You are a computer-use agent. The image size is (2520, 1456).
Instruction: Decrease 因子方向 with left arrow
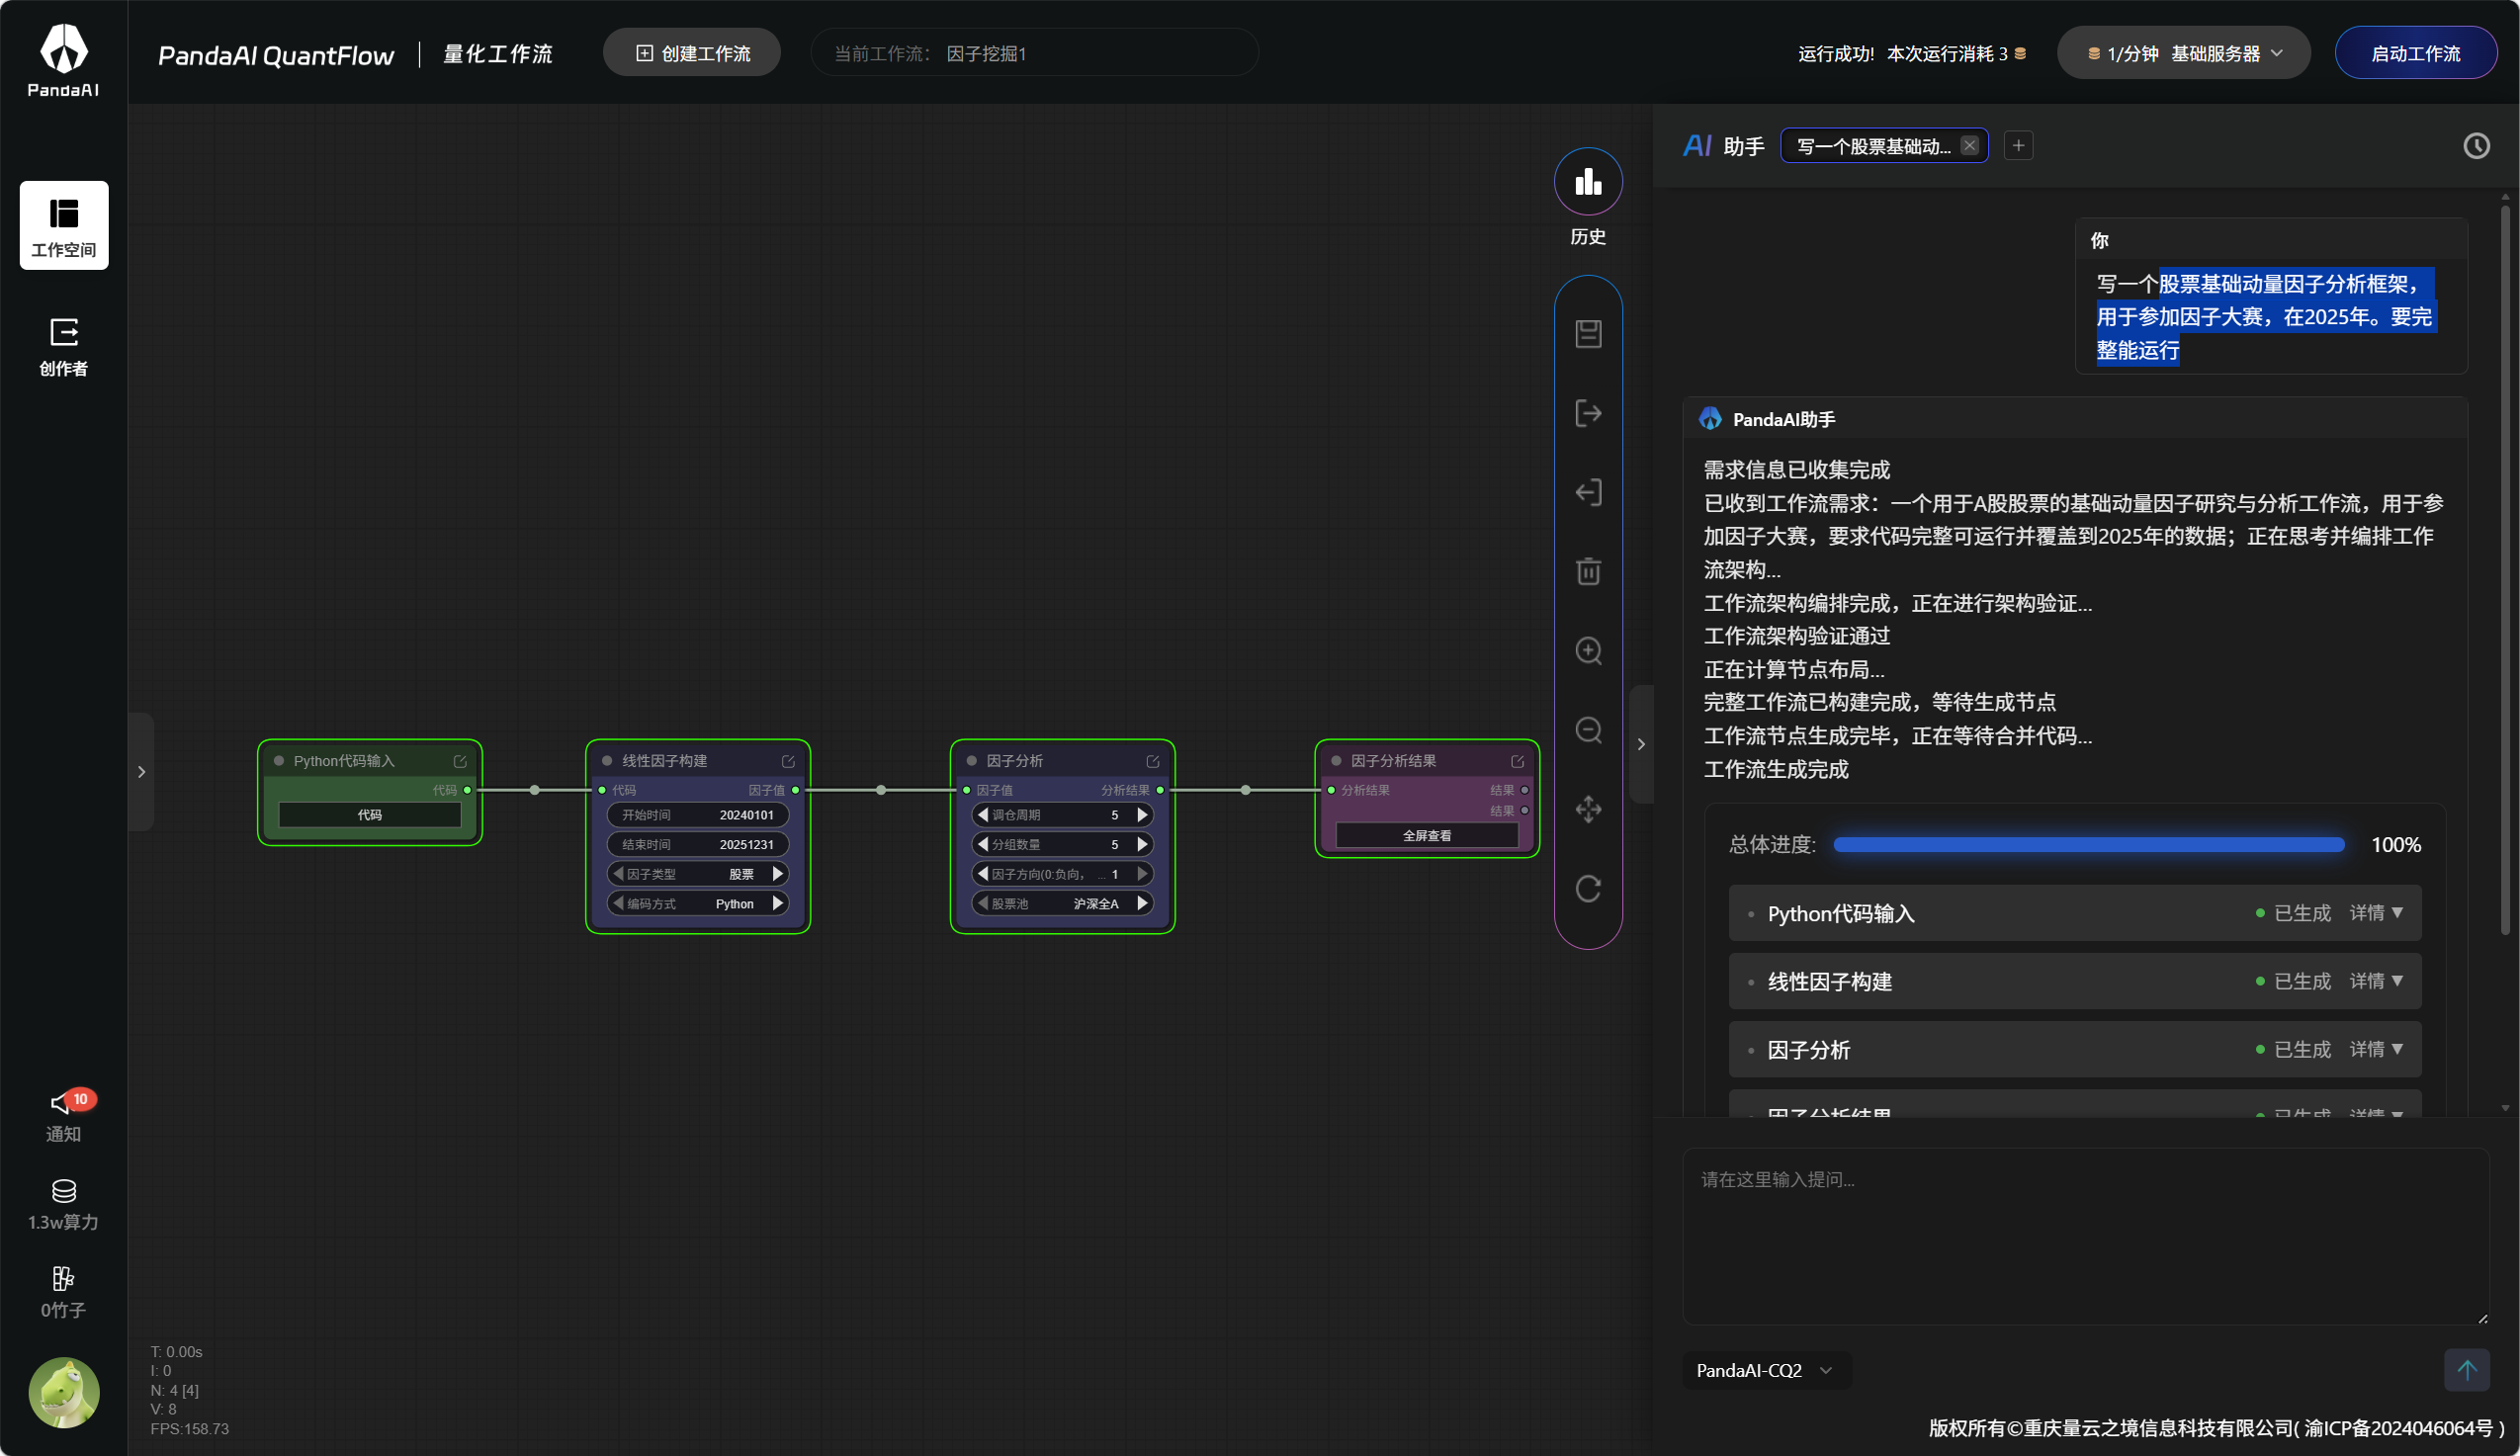(x=983, y=874)
